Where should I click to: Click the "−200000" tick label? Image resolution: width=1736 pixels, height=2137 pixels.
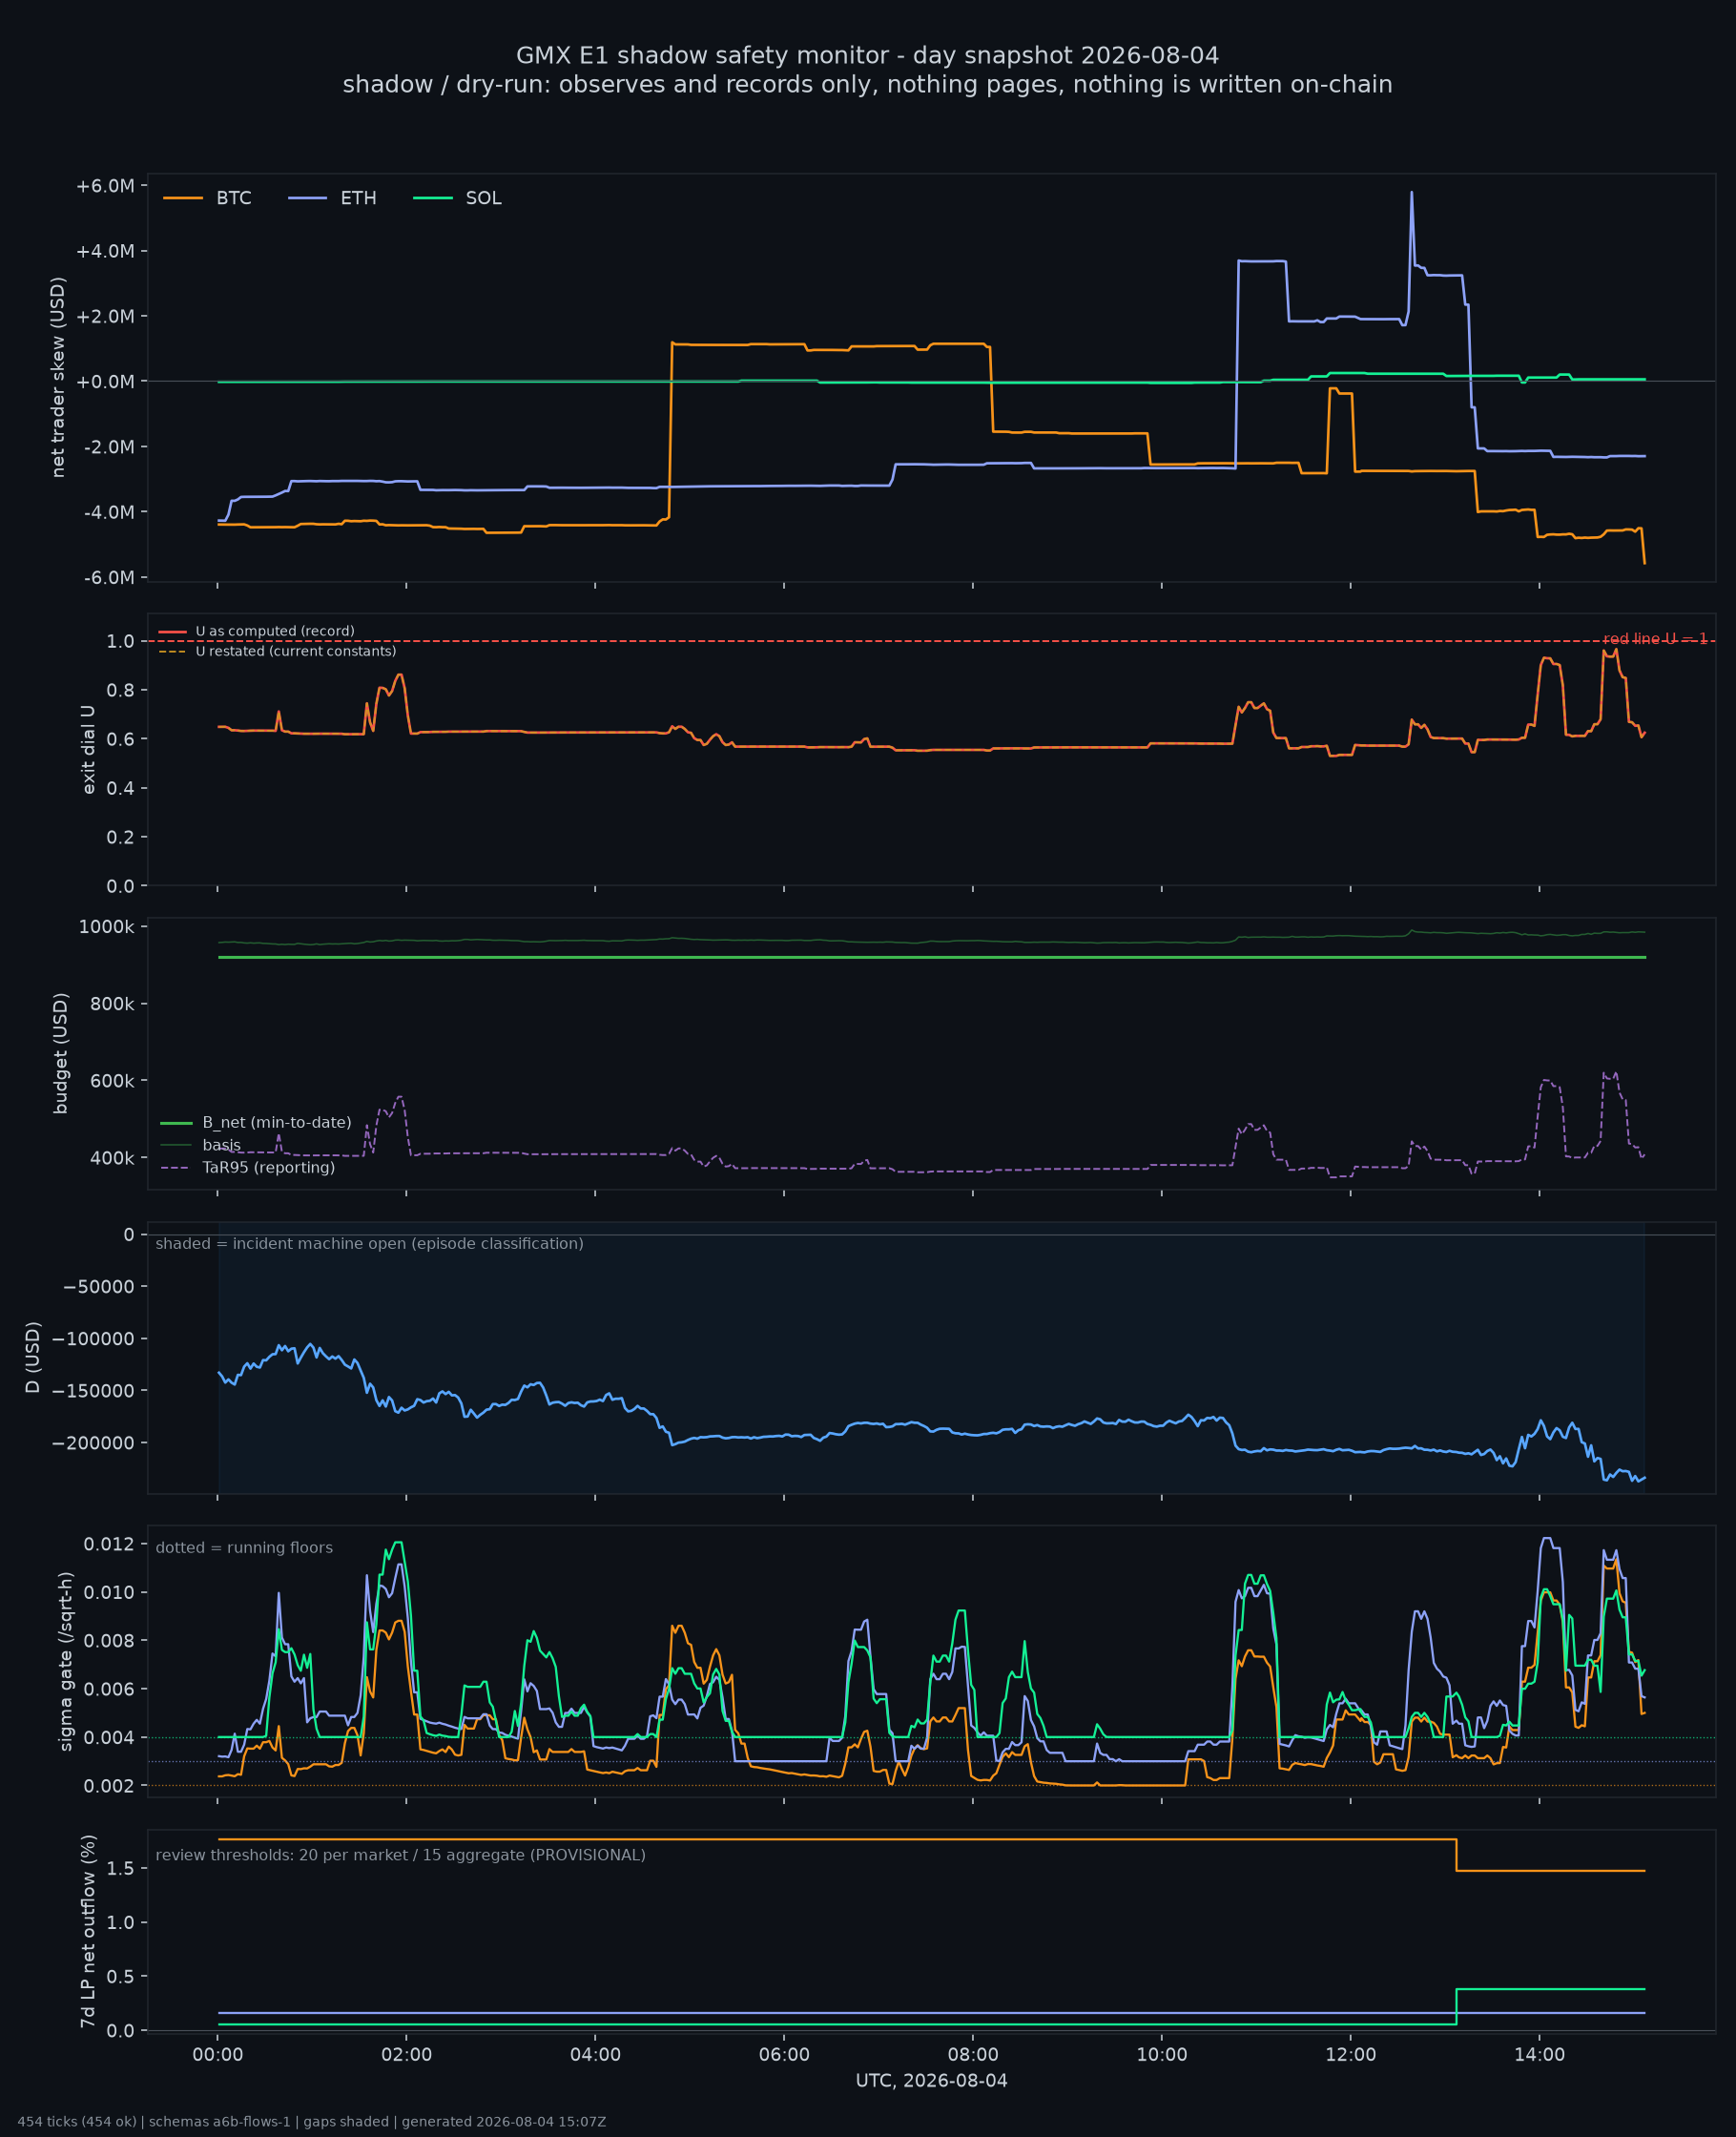click(x=93, y=1443)
